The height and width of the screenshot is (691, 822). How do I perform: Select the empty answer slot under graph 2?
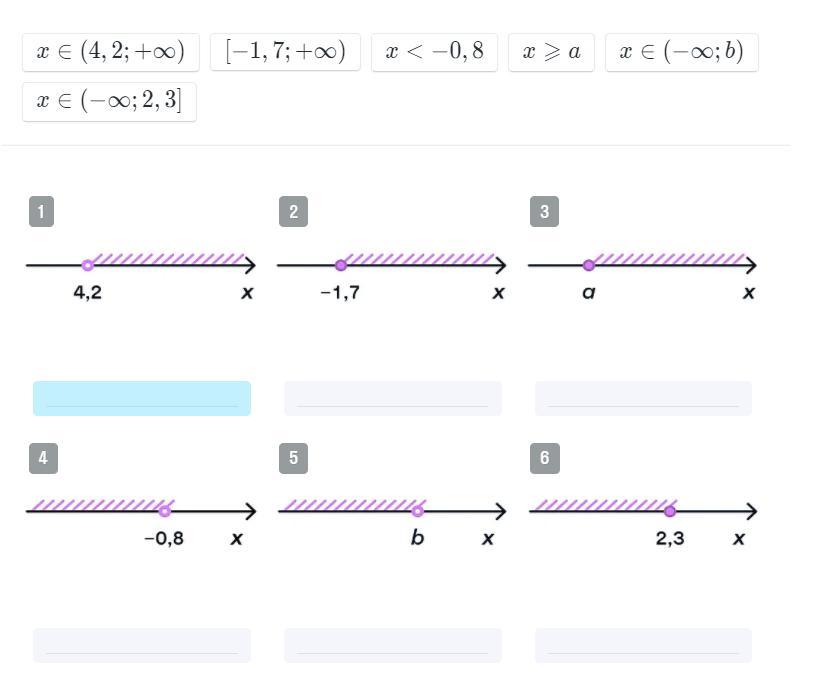pyautogui.click(x=393, y=398)
